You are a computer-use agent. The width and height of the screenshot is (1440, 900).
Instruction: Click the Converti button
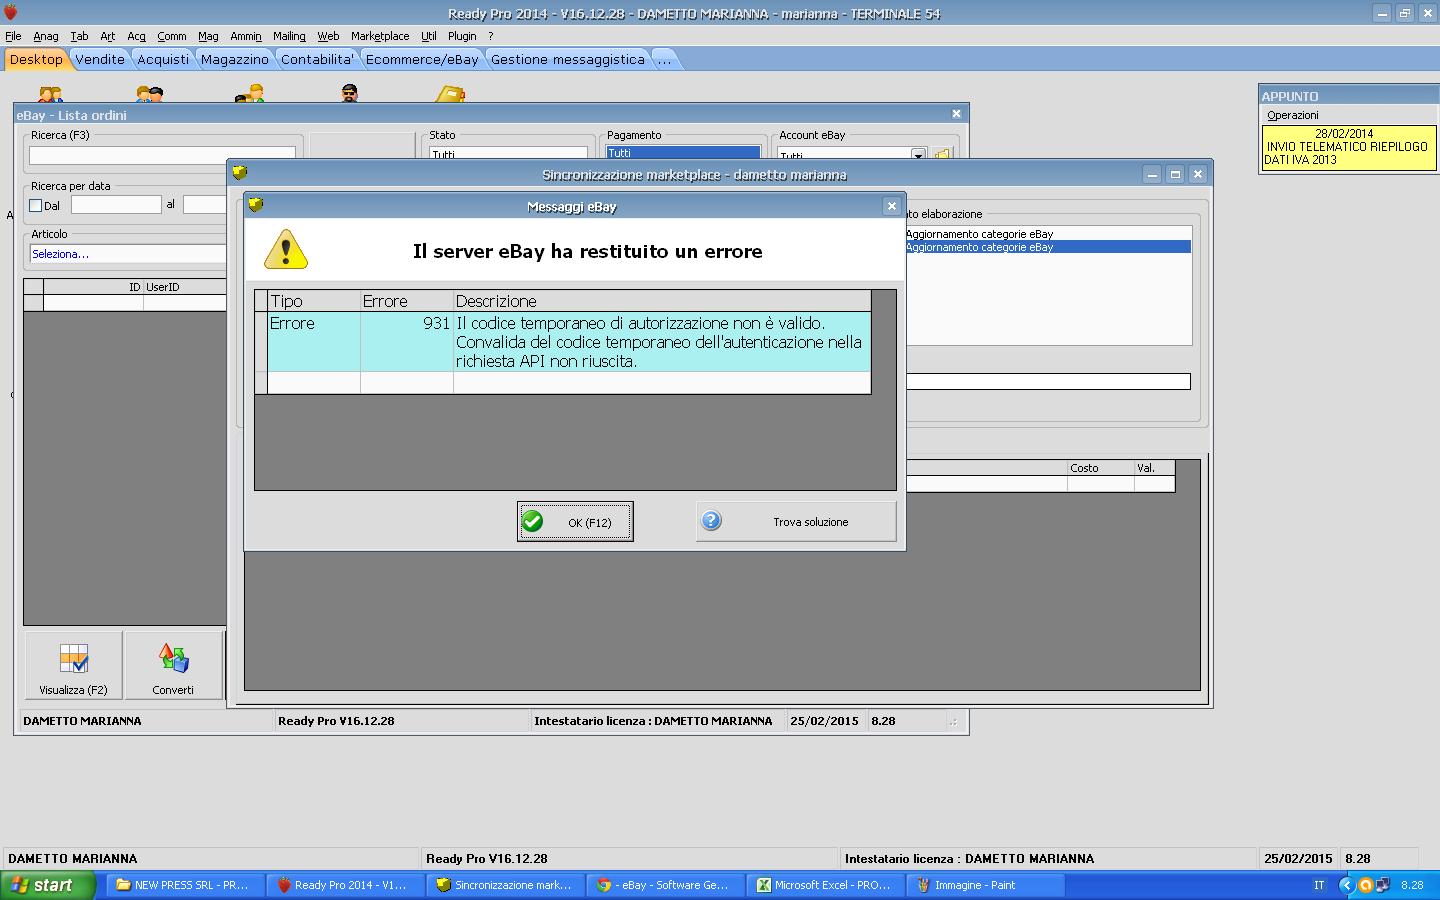(x=173, y=665)
